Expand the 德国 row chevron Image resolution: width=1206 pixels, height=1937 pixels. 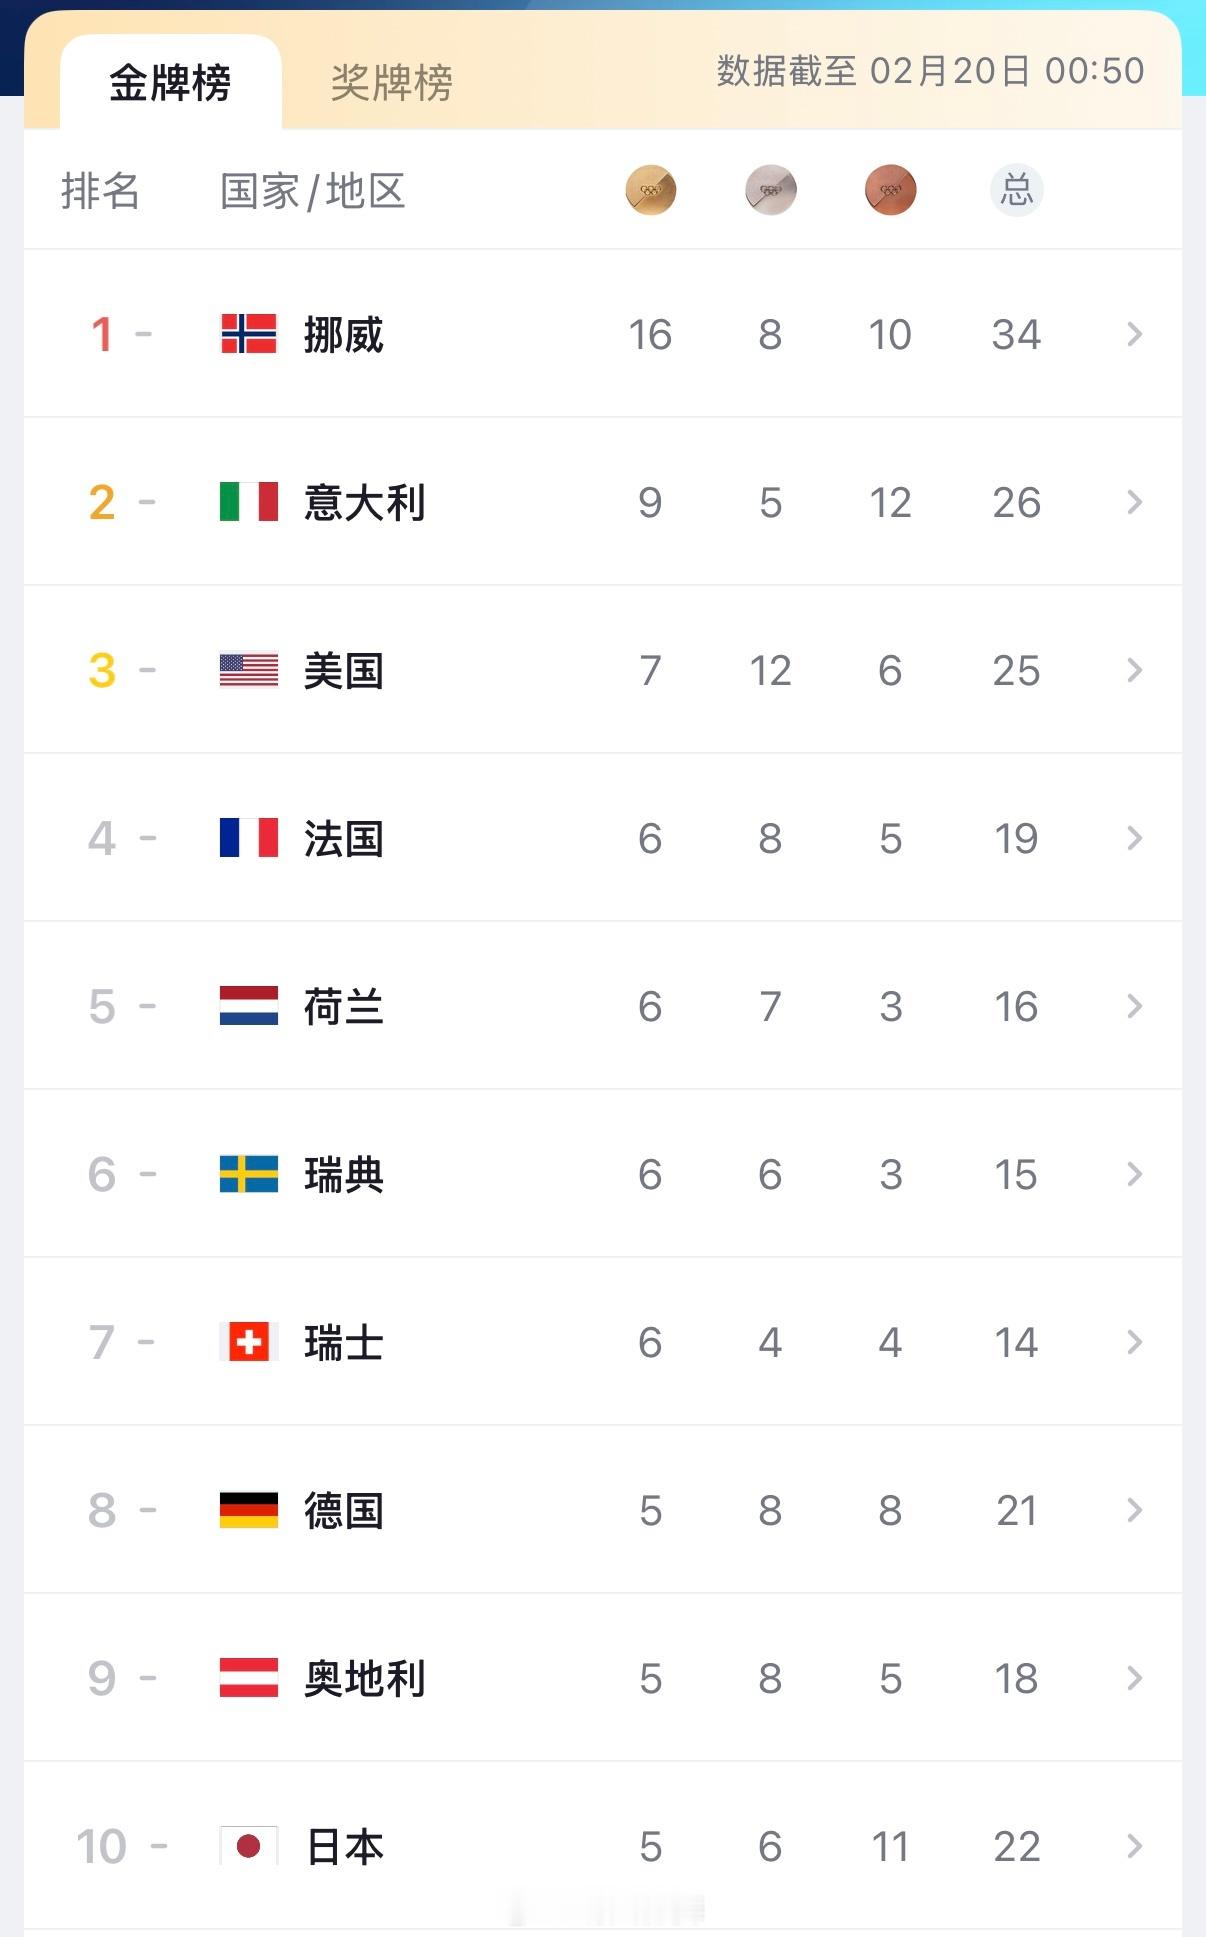1134,1510
